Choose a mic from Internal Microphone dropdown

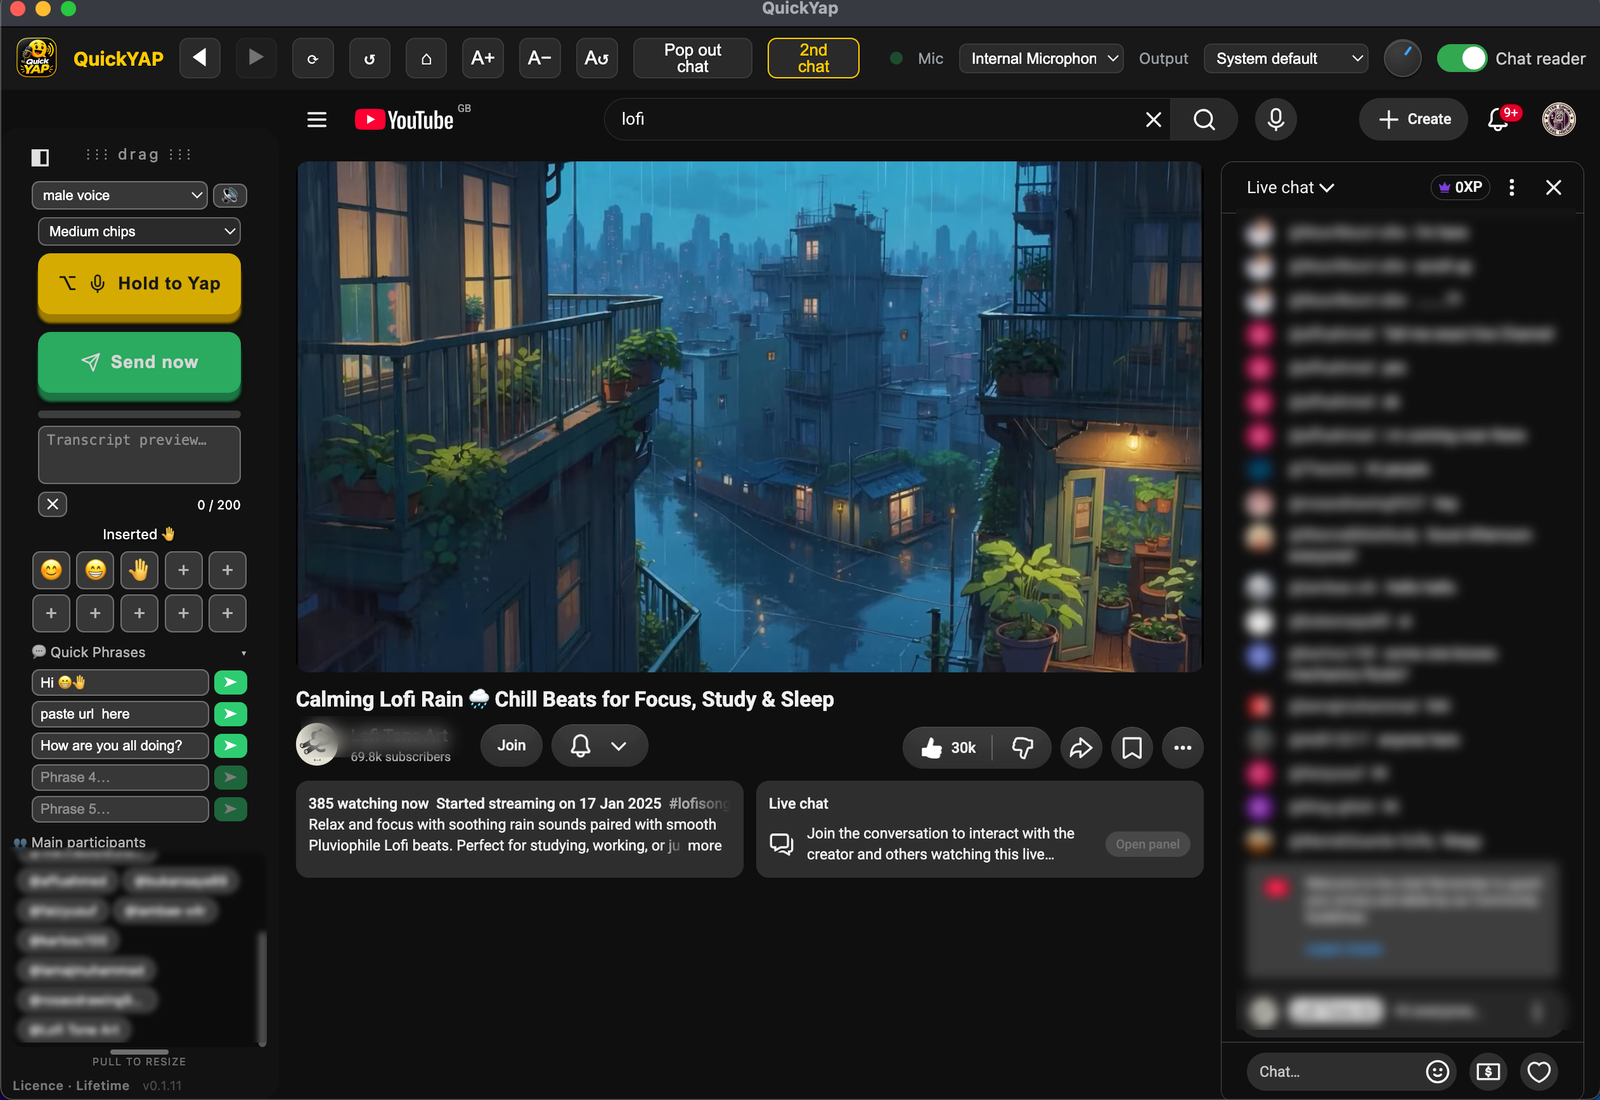coord(1041,59)
